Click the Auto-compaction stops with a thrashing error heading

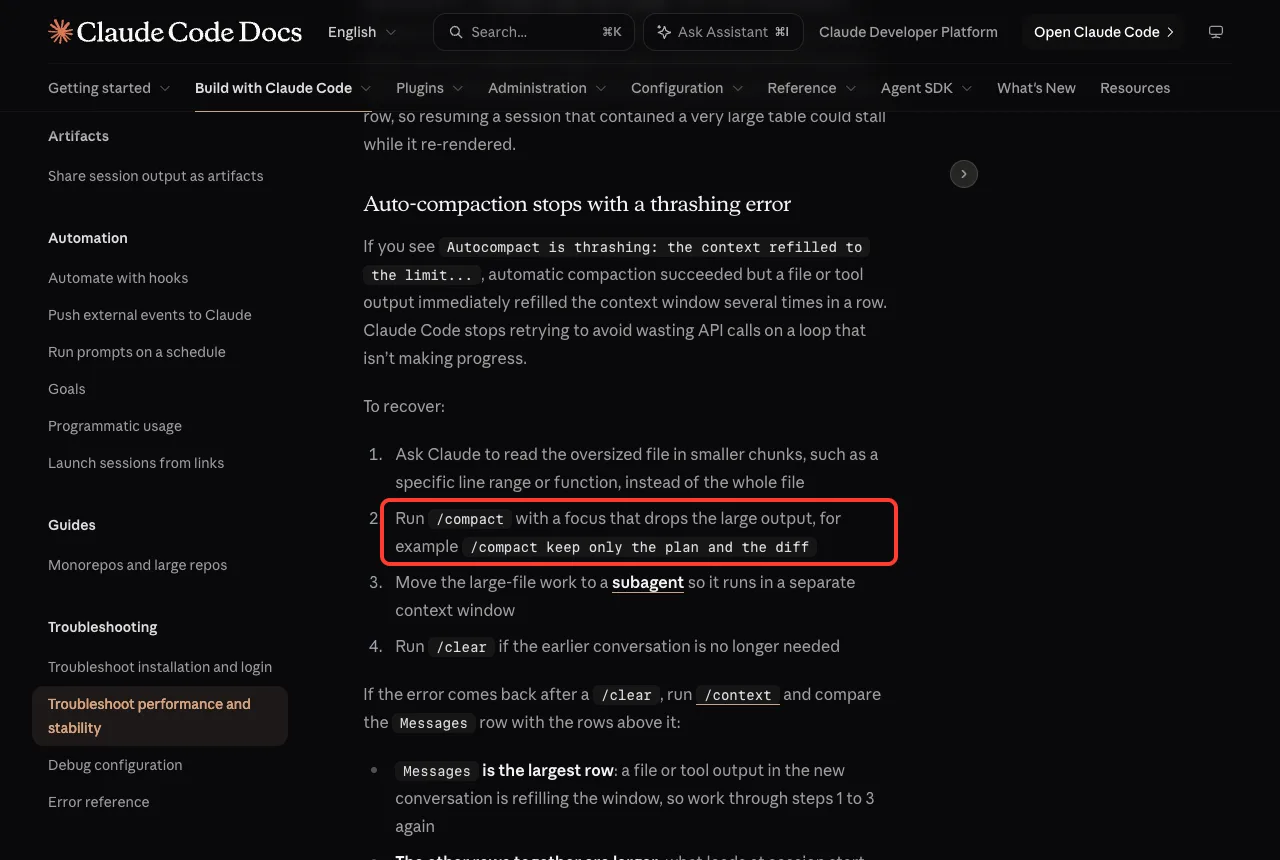(577, 204)
